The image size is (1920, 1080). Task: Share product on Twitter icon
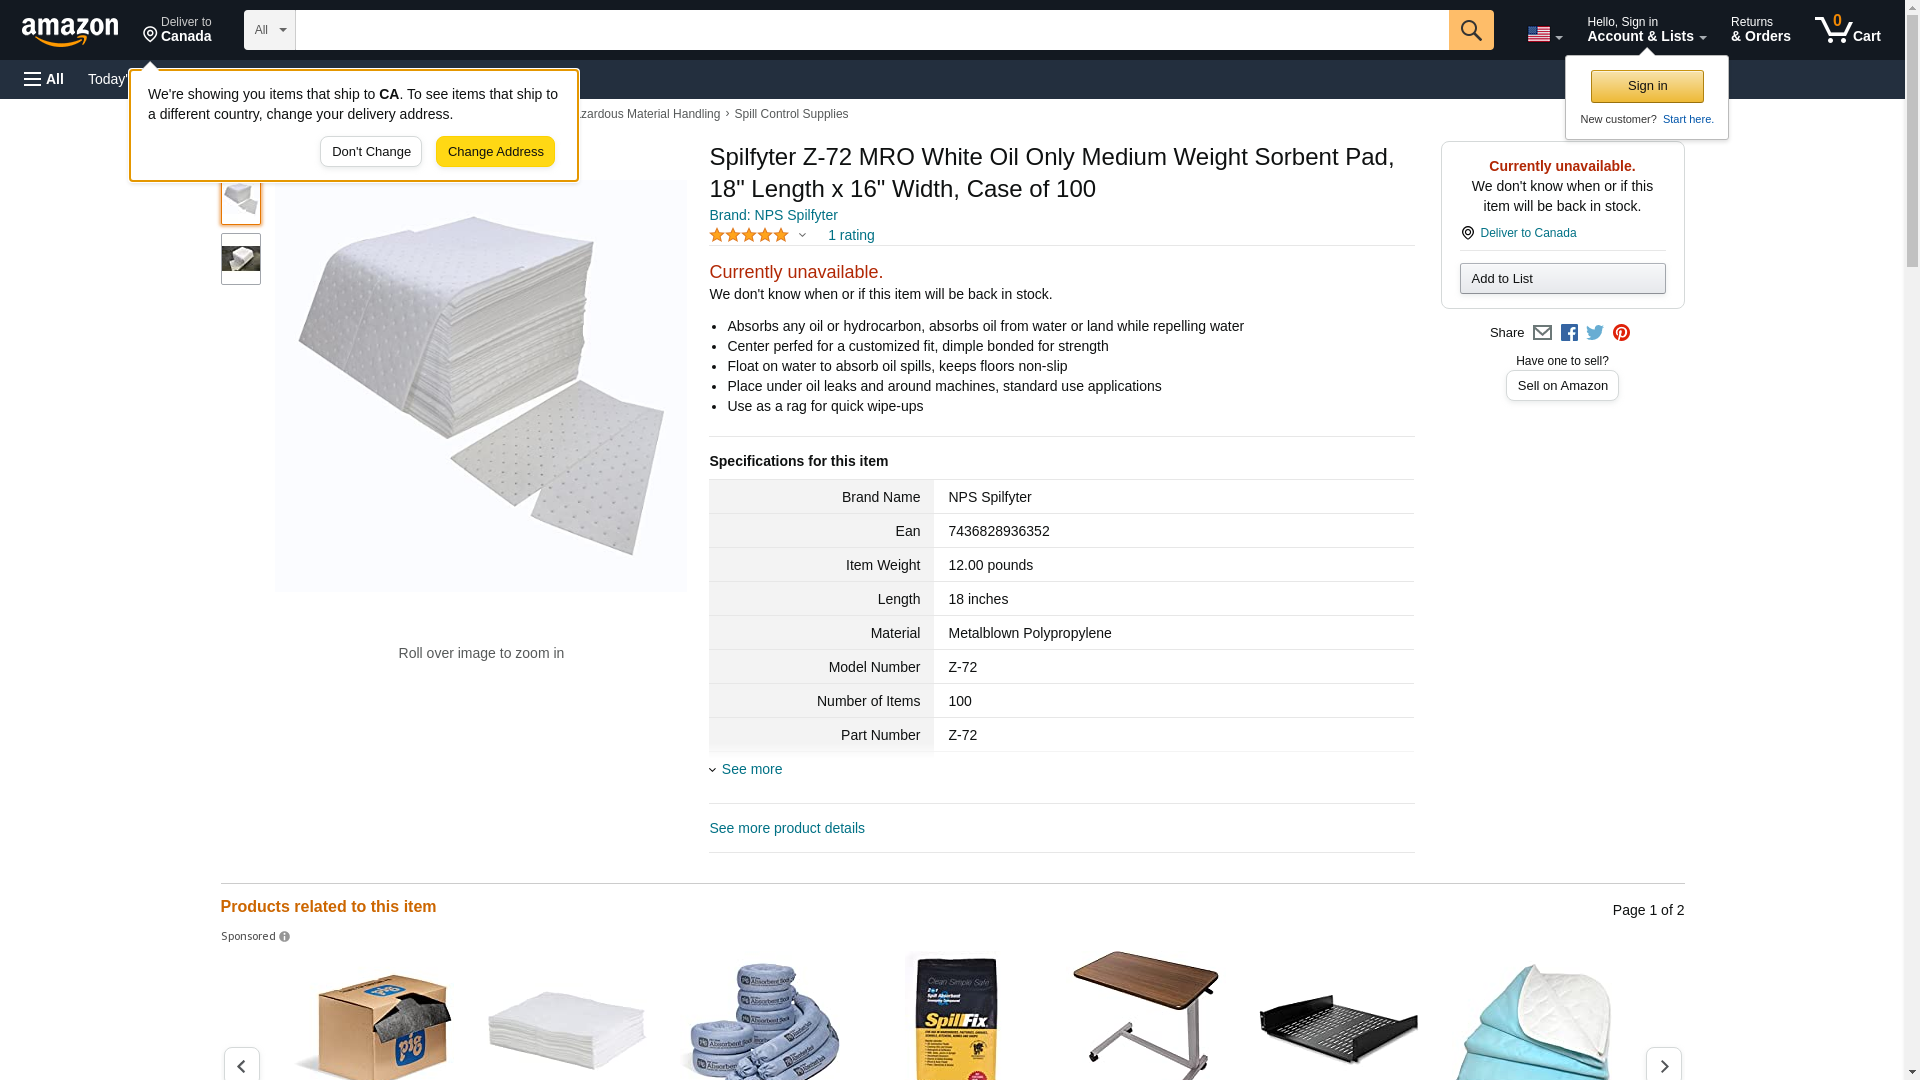pyautogui.click(x=1595, y=333)
